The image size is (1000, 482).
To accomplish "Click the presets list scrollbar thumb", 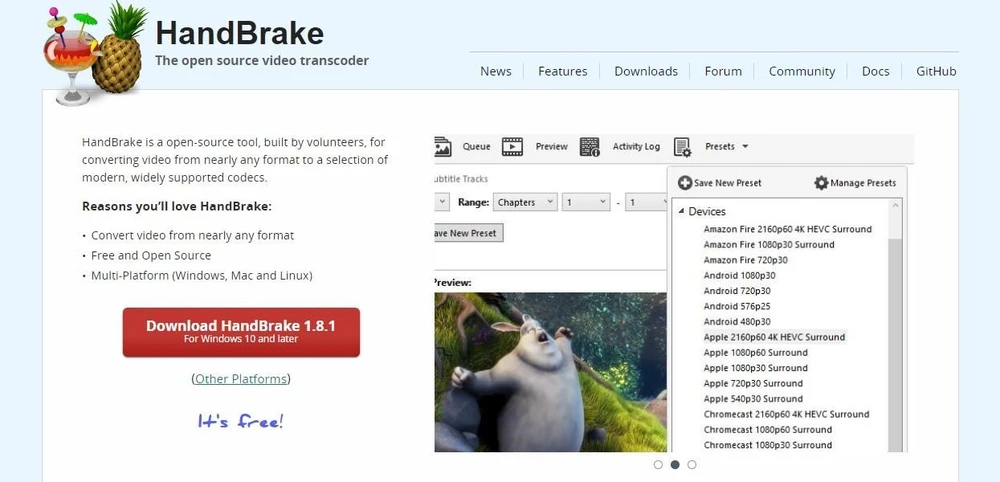I will (x=895, y=344).
